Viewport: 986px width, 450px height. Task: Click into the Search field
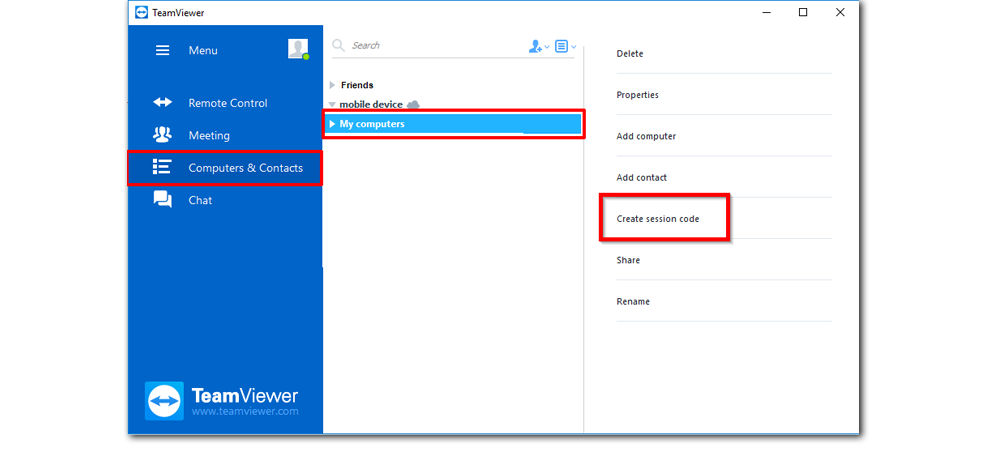coord(434,46)
